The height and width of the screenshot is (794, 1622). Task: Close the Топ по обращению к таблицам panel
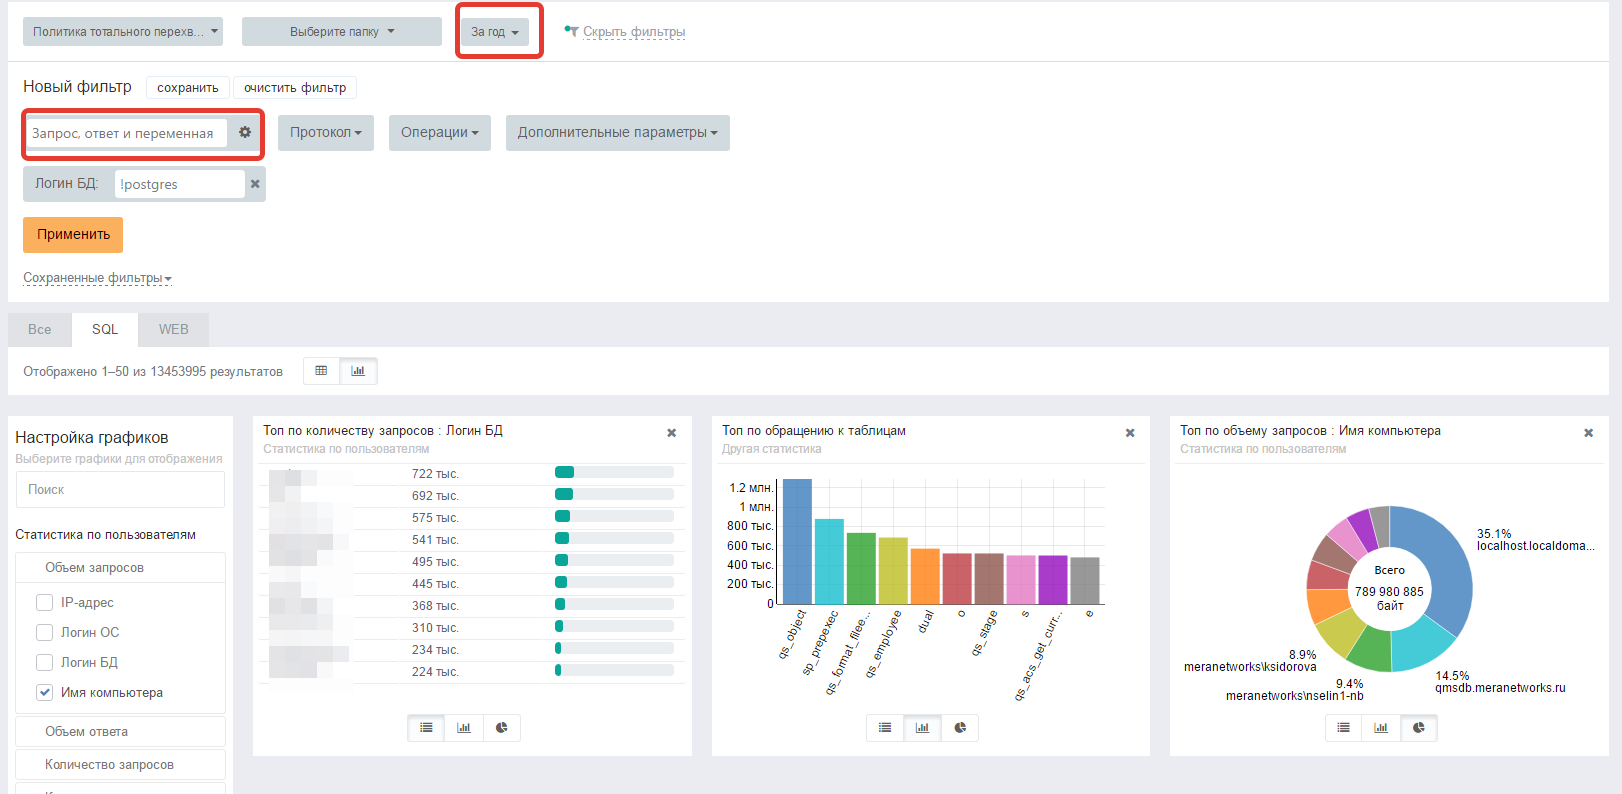[x=1130, y=433]
